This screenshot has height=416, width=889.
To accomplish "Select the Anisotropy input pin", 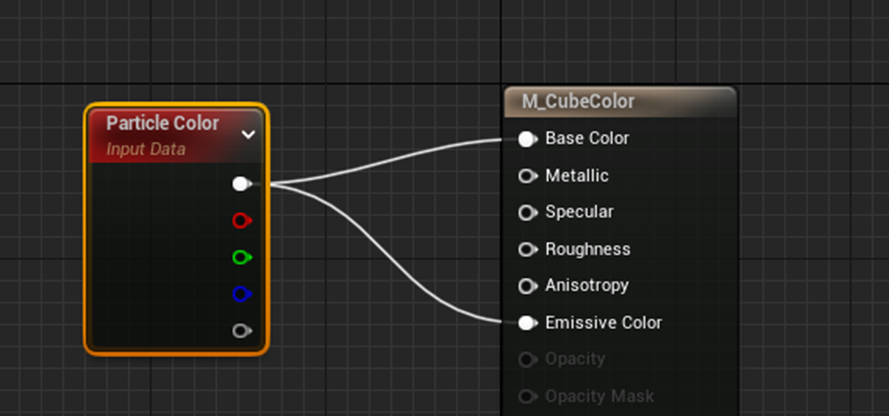I will pyautogui.click(x=527, y=286).
